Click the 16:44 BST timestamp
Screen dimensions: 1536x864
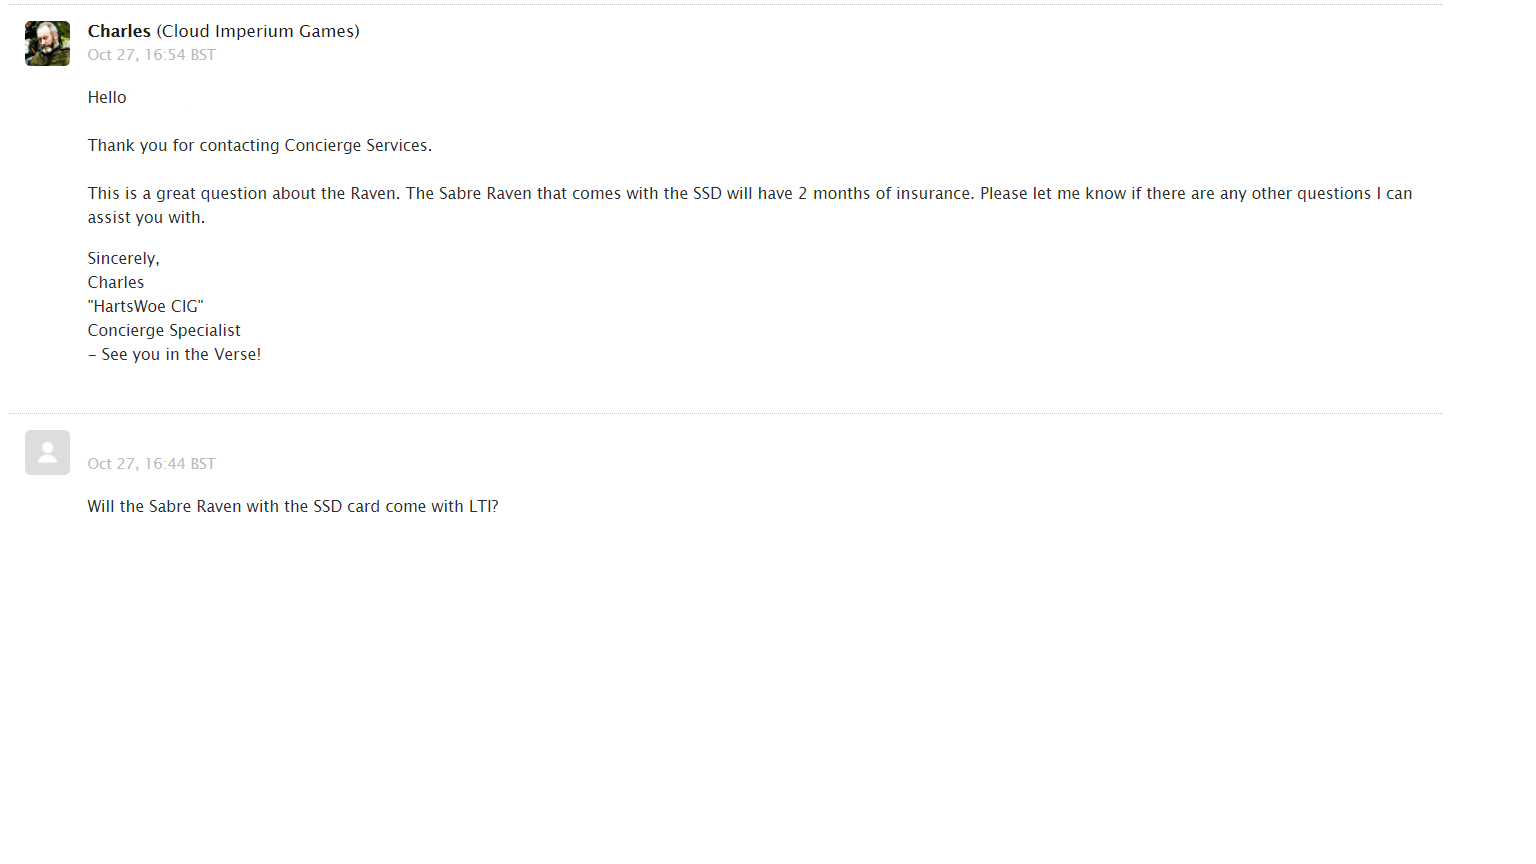151,464
